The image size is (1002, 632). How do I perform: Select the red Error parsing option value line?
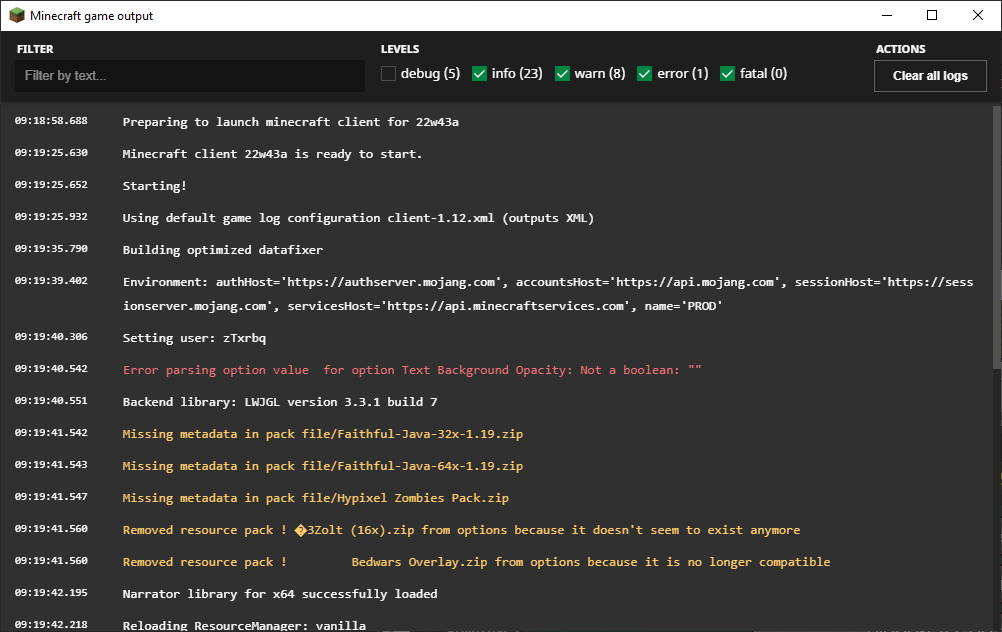point(411,370)
